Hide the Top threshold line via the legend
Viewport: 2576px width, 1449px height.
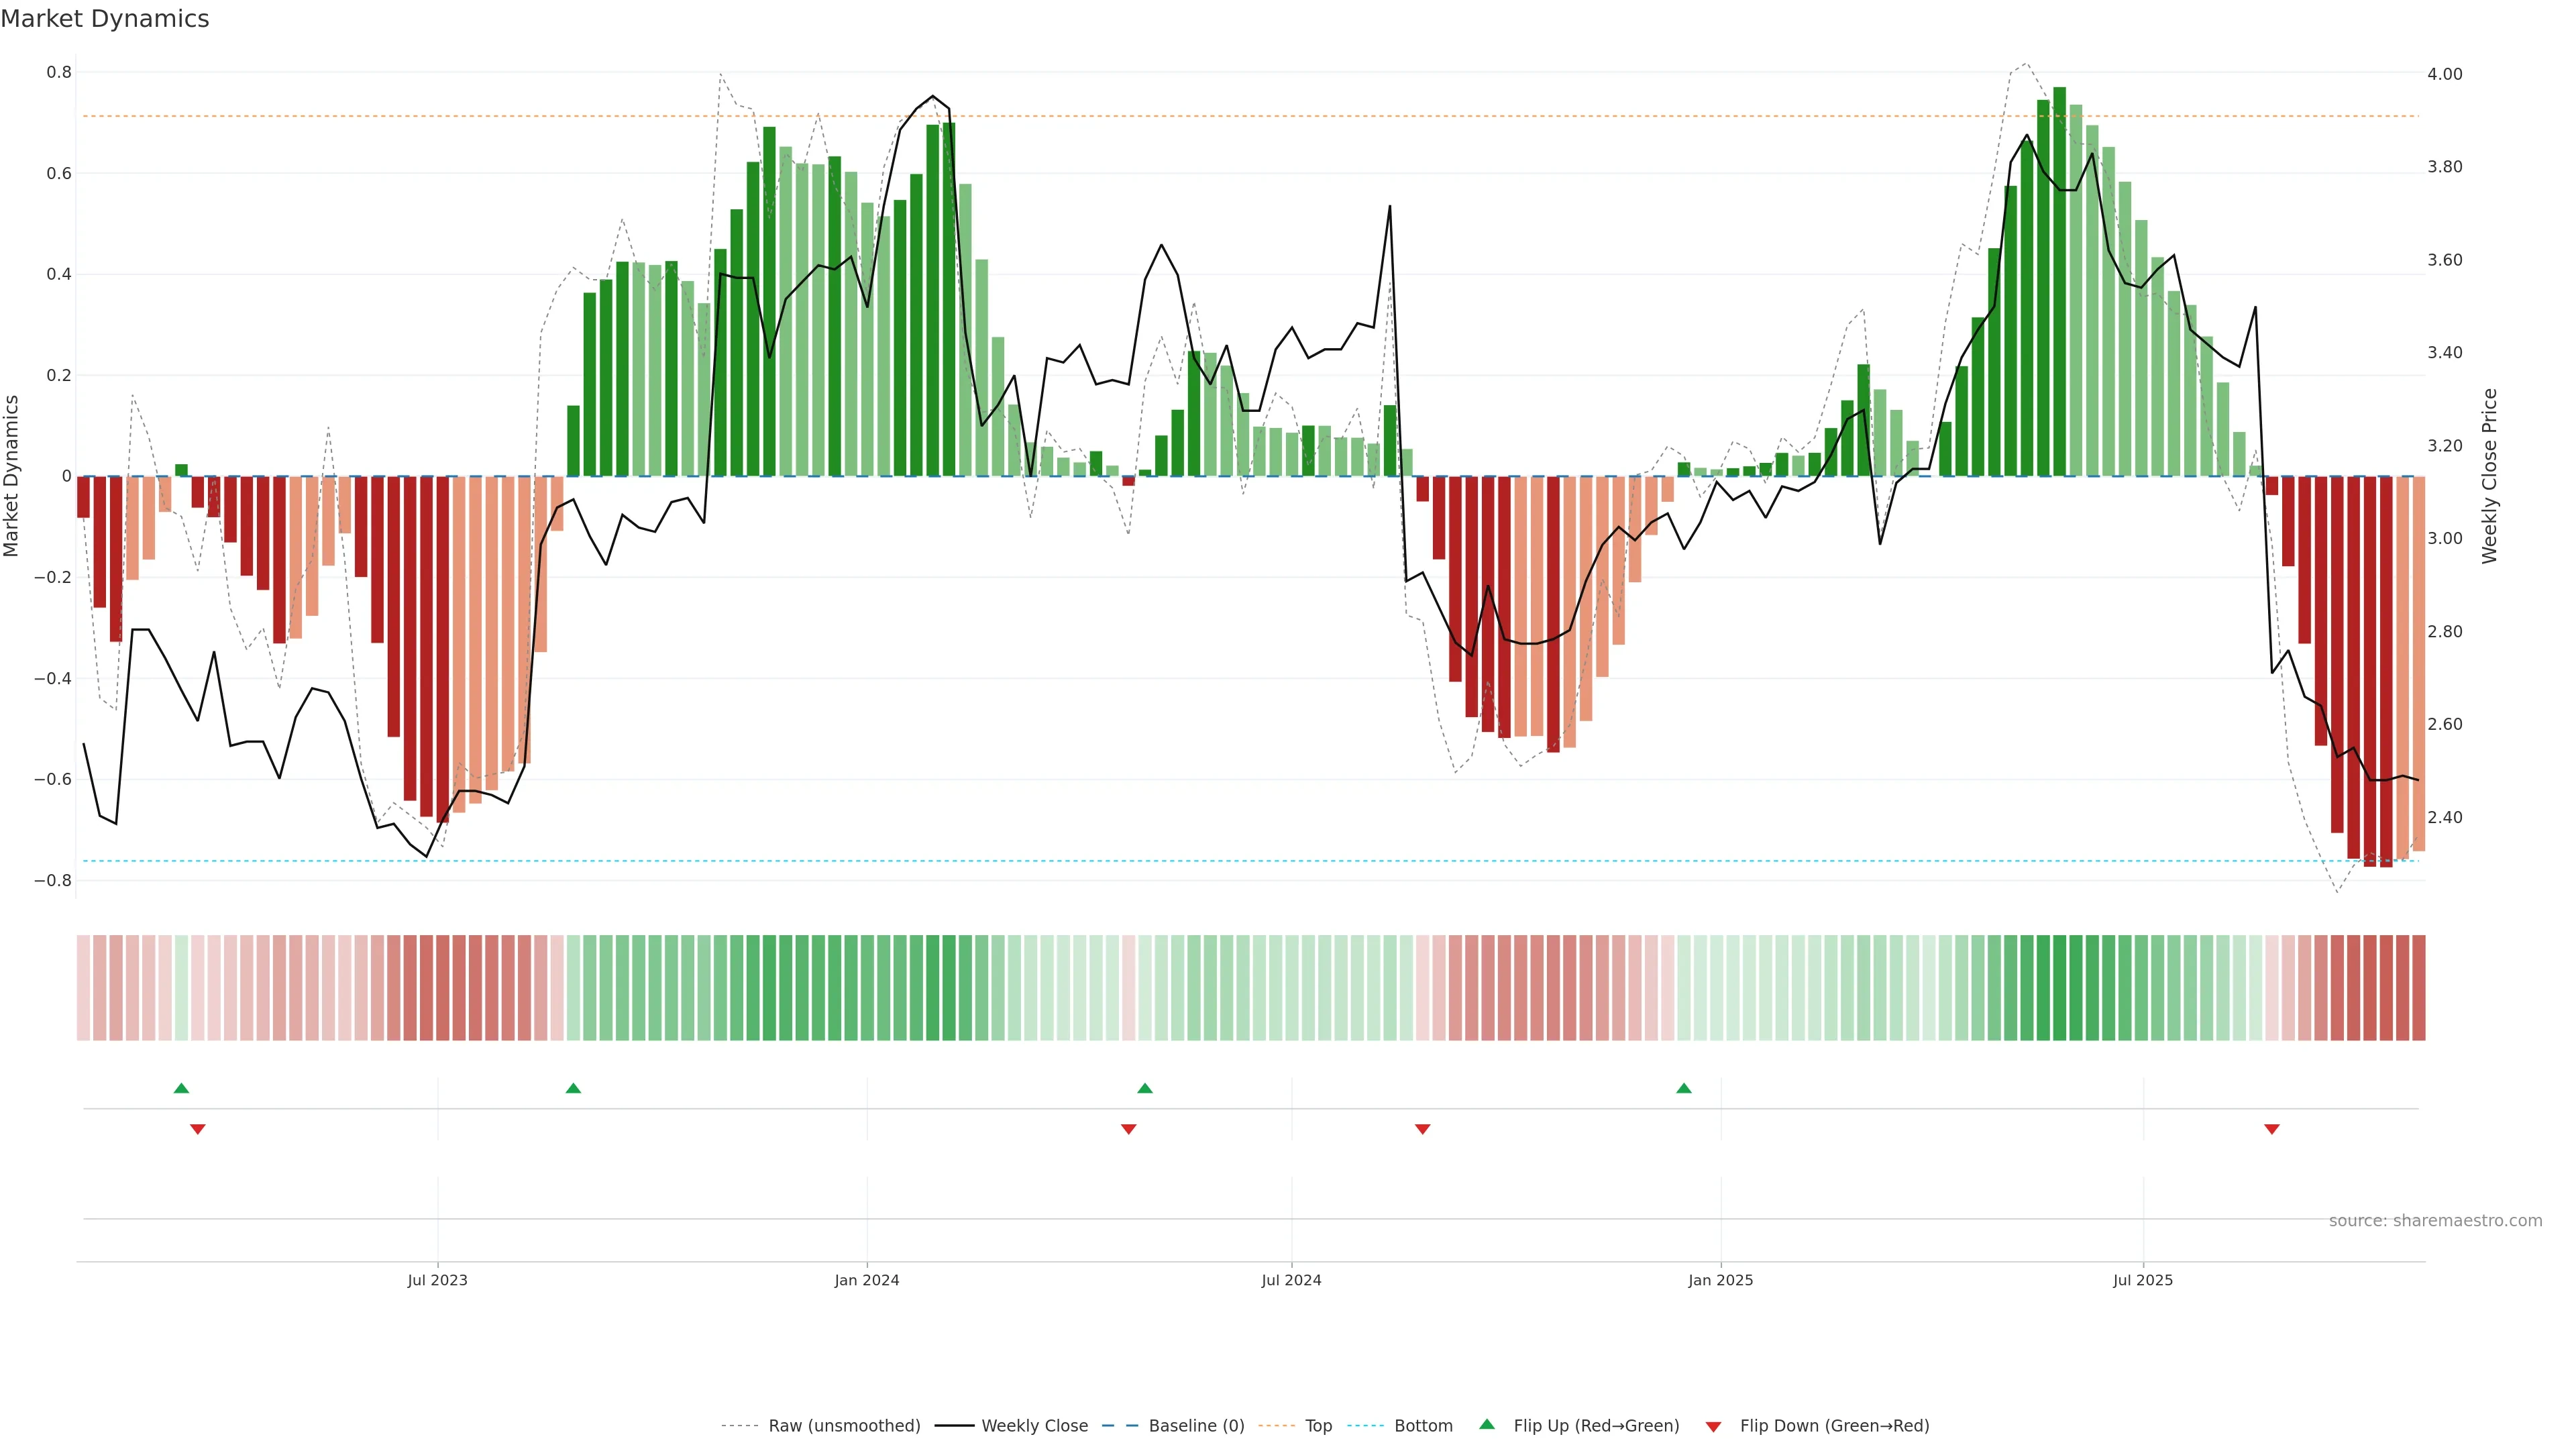[1318, 1426]
